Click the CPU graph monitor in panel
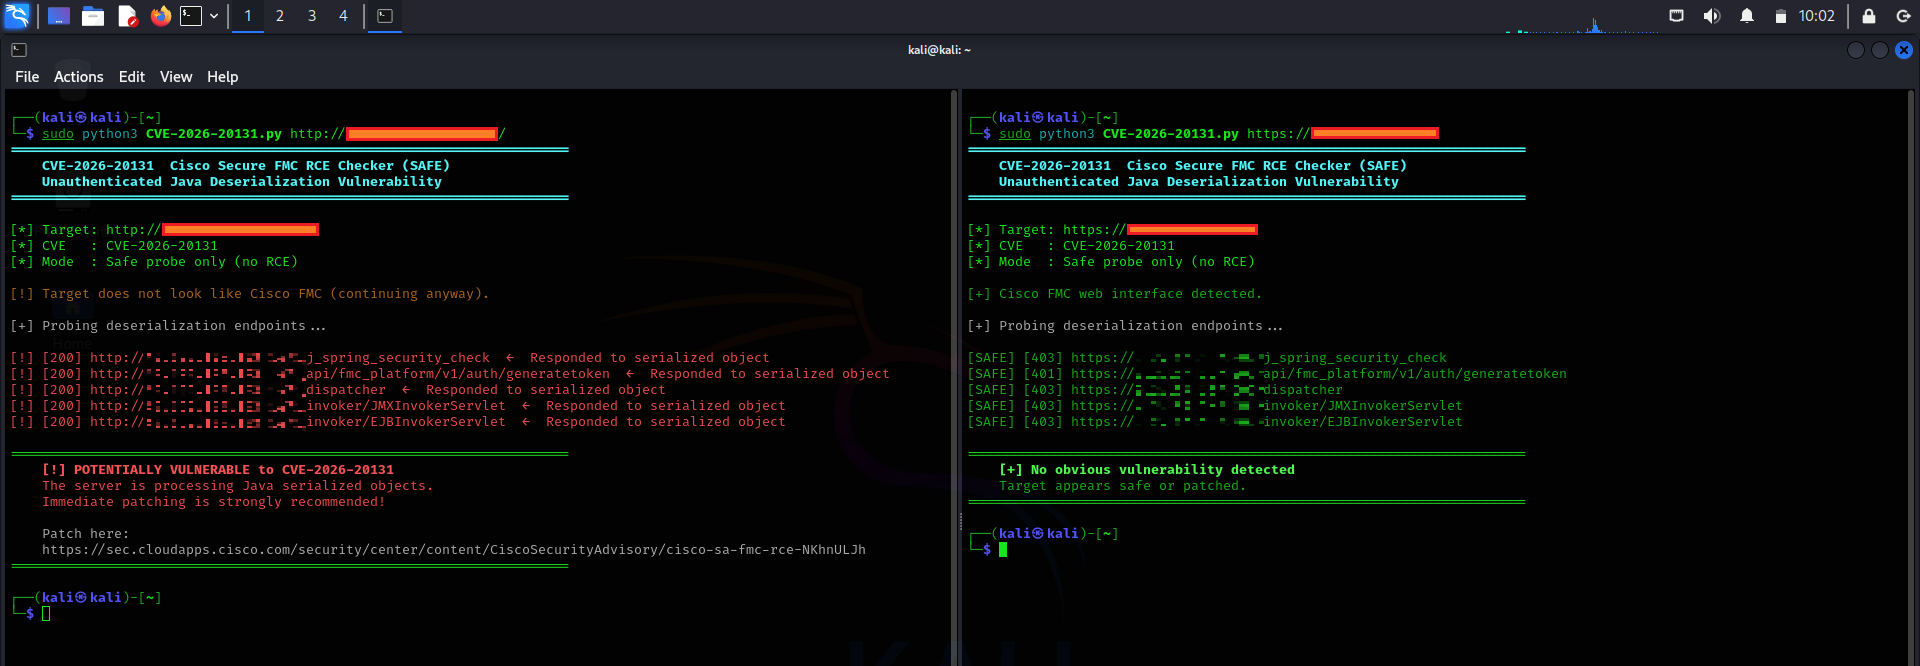The width and height of the screenshot is (1920, 666). 1582,24
